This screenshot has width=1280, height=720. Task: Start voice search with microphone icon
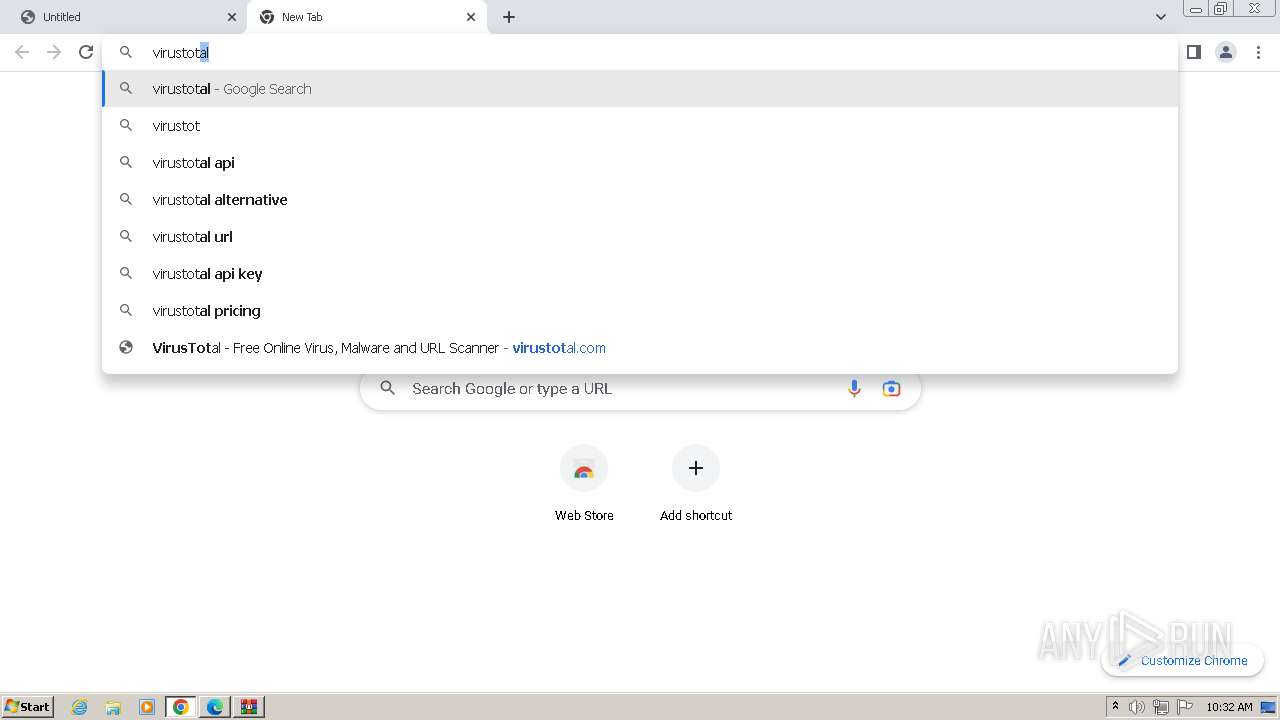tap(854, 389)
